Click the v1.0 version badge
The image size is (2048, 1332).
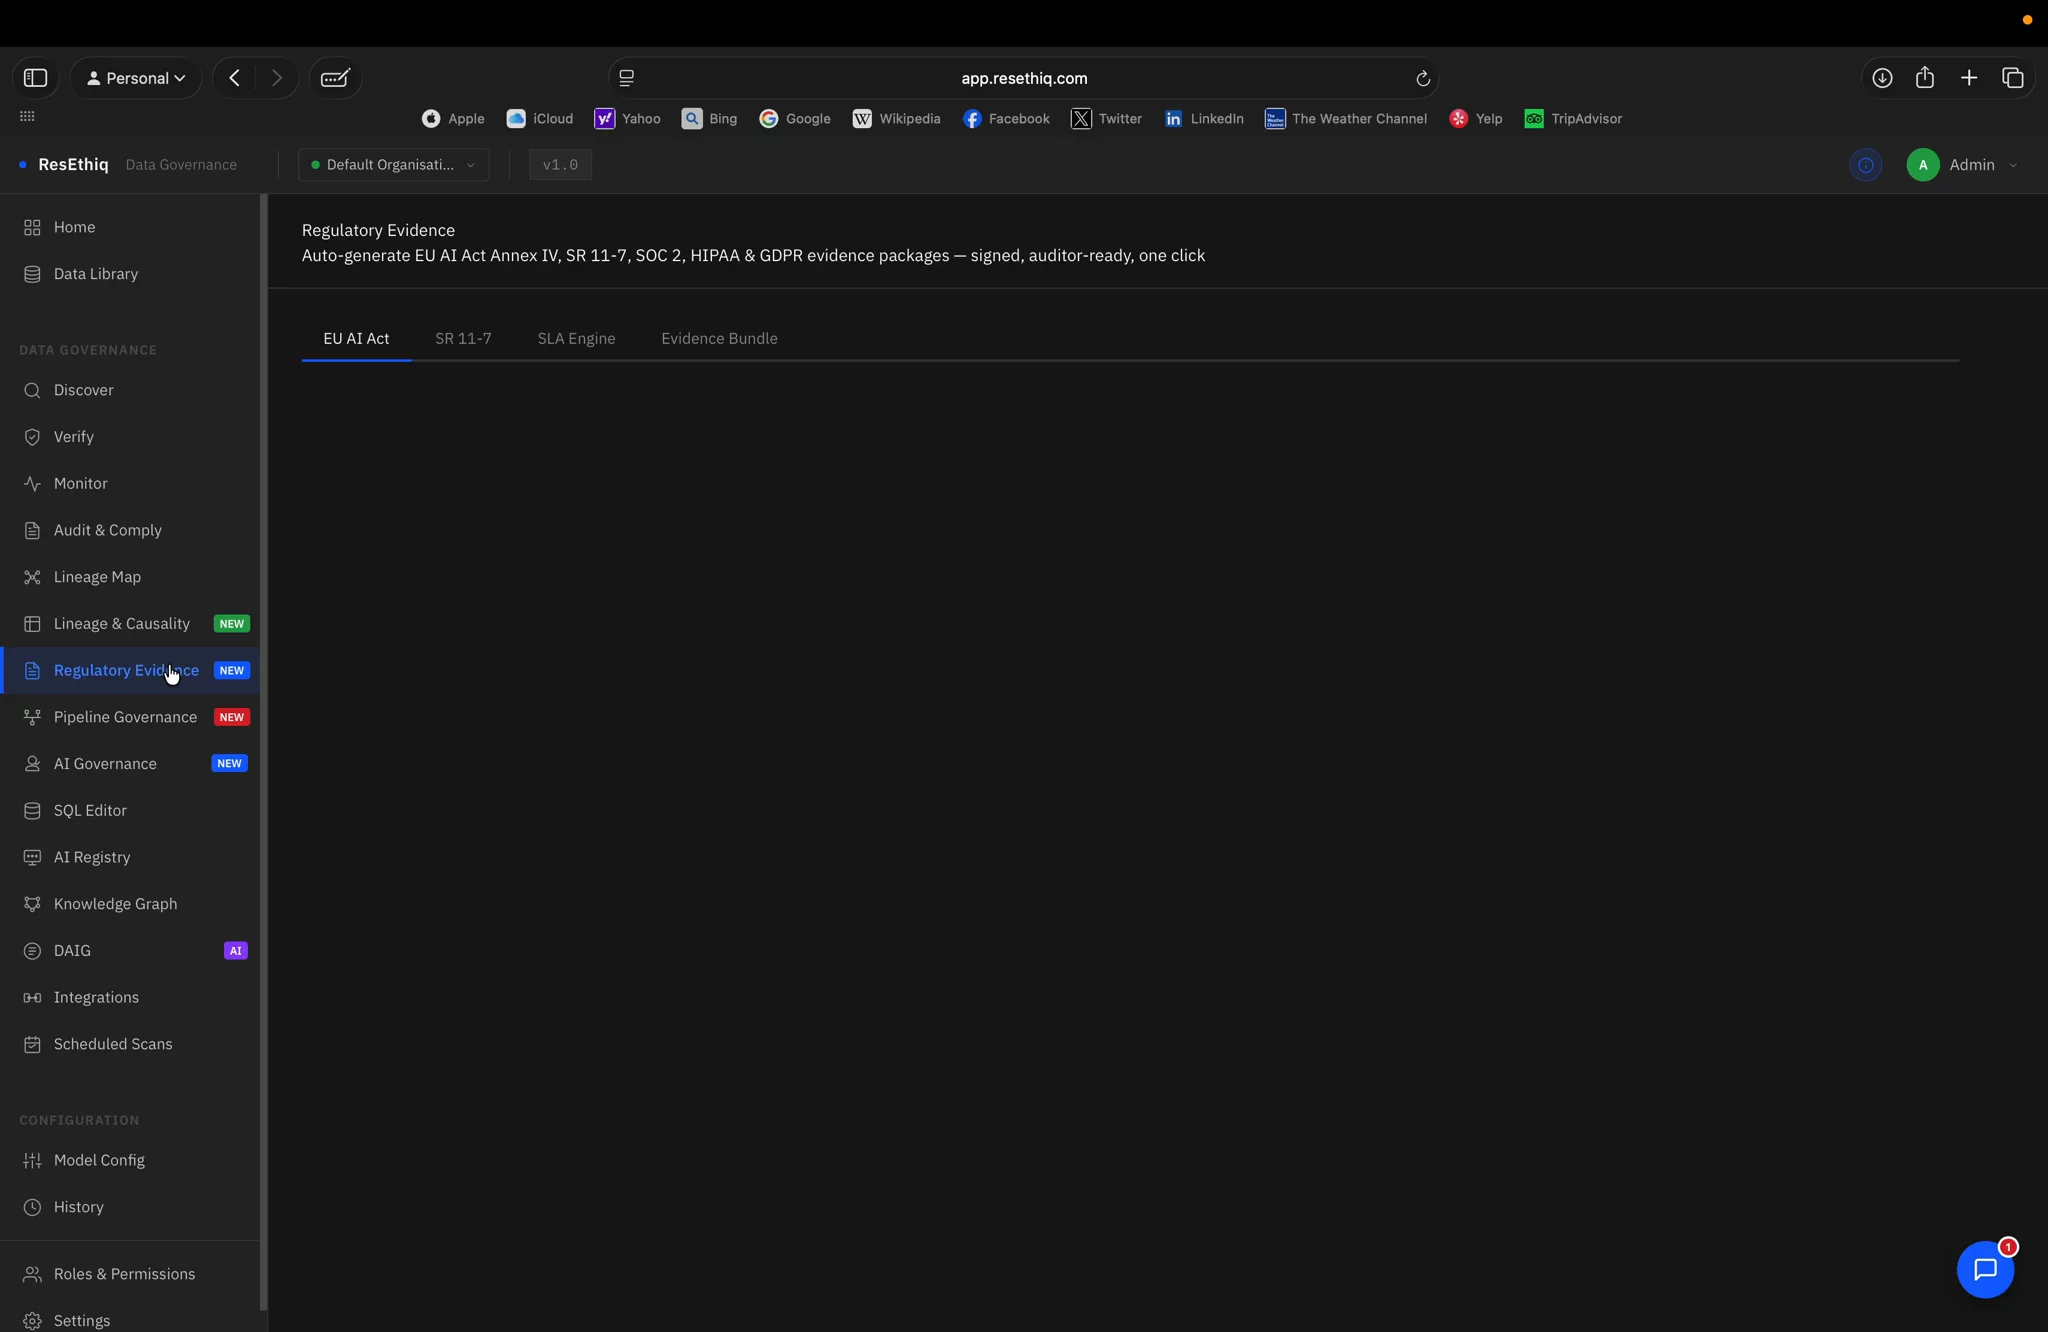point(560,165)
